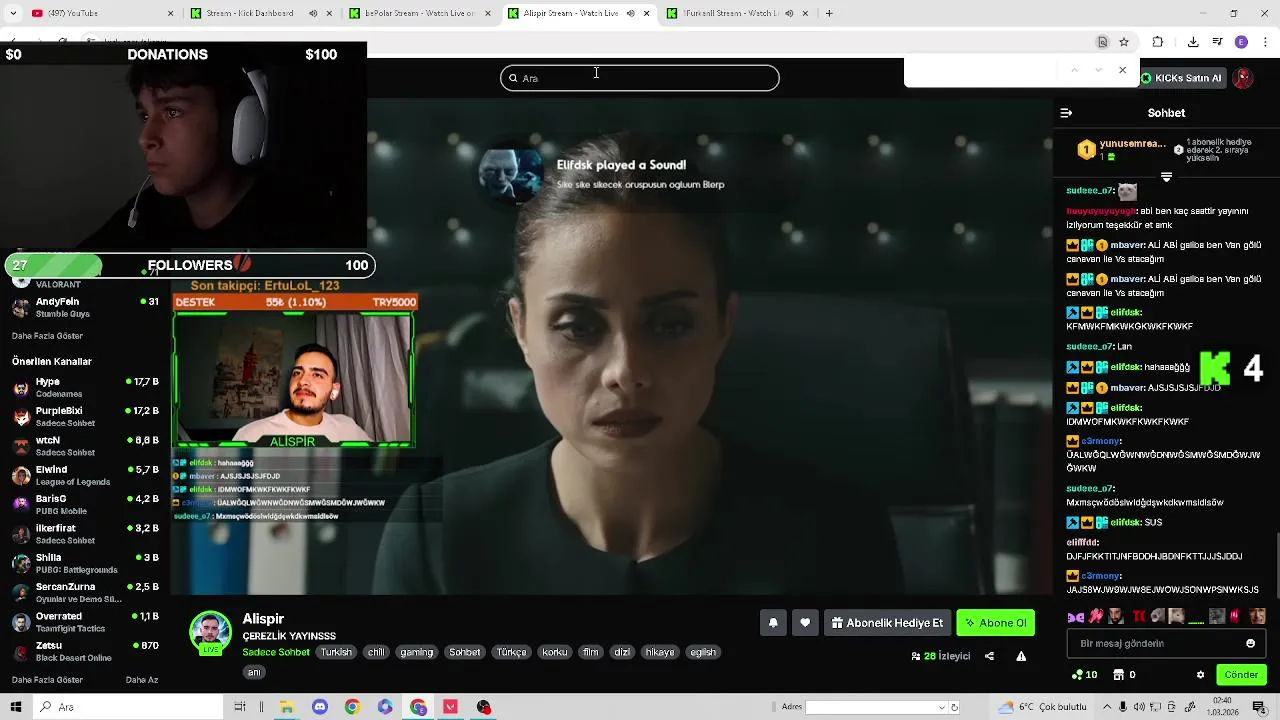This screenshot has height=720, width=1280.
Task: Open the browser Extensions puzzle icon
Action: point(1158,42)
